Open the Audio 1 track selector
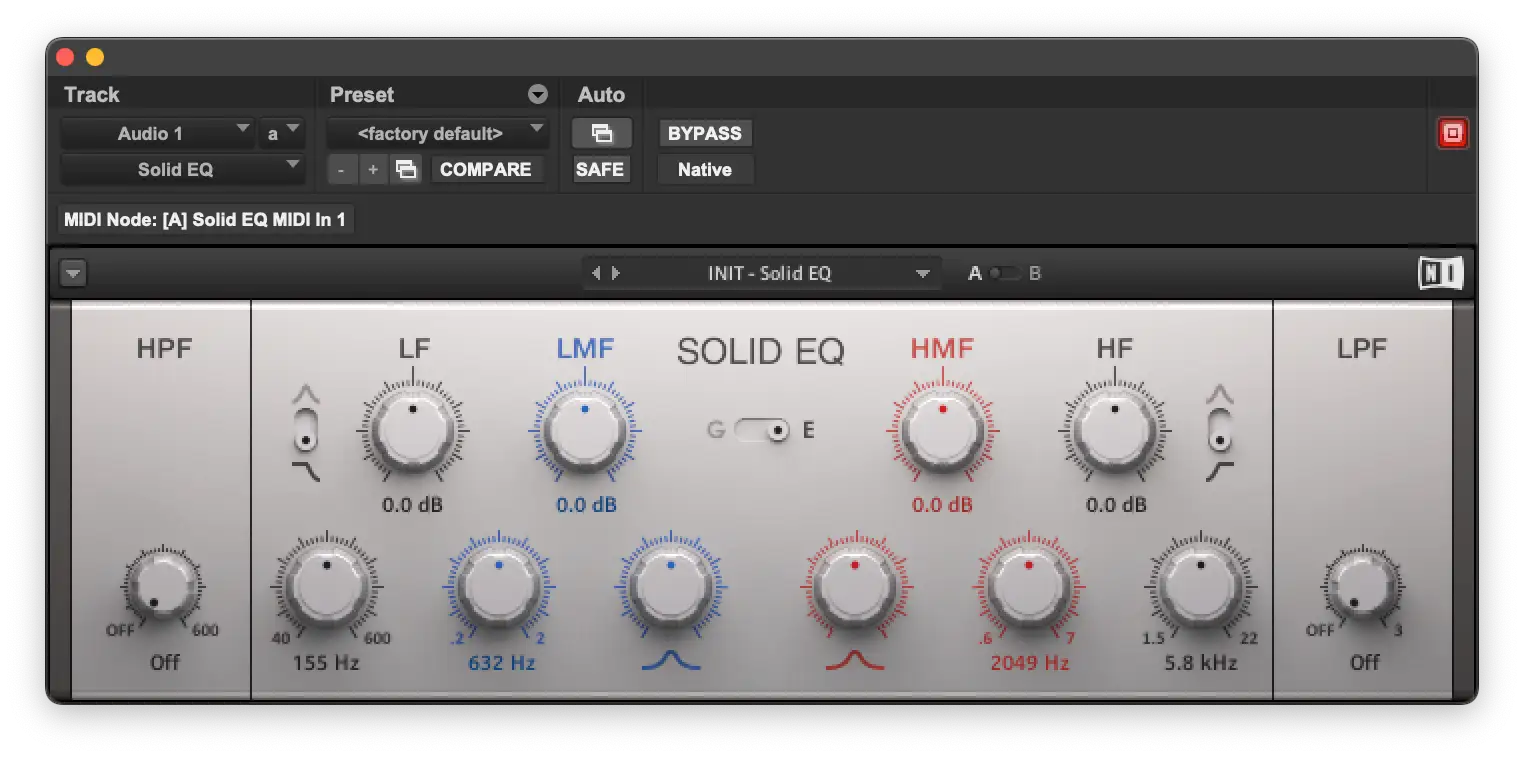The image size is (1524, 758). tap(157, 133)
